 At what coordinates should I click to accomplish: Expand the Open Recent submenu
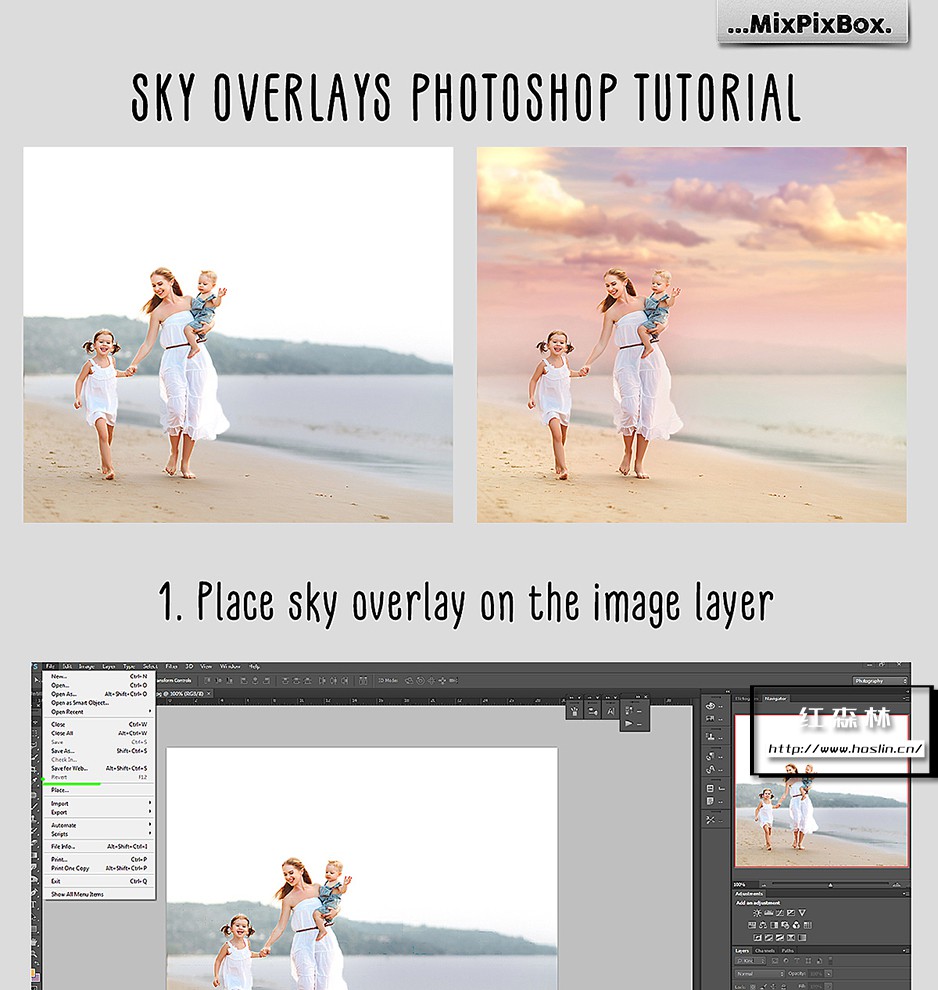98,712
